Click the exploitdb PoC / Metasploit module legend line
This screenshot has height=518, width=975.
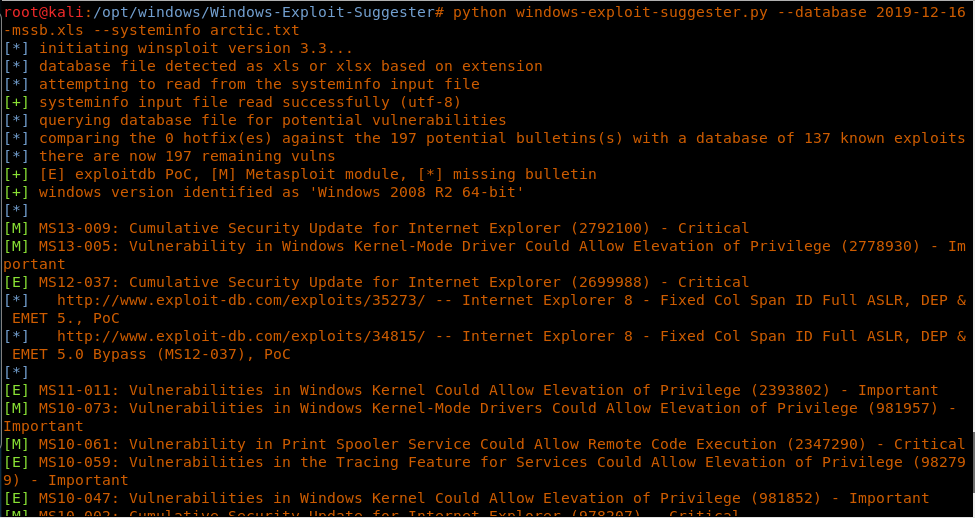(317, 174)
